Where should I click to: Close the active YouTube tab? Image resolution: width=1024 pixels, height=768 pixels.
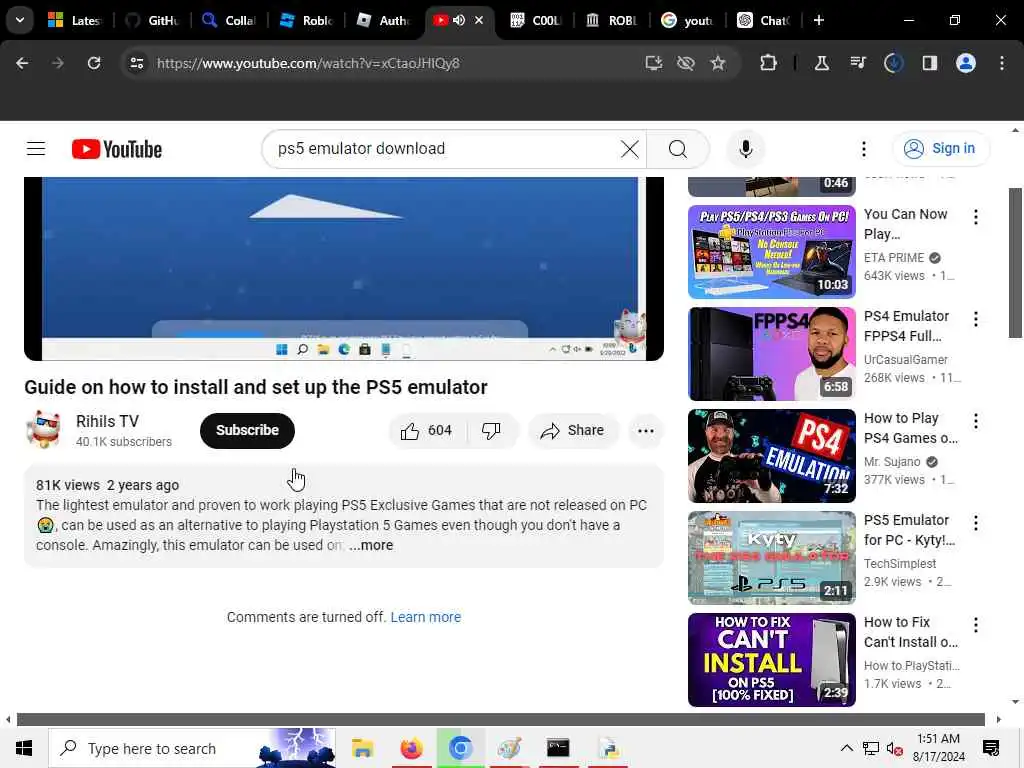479,20
